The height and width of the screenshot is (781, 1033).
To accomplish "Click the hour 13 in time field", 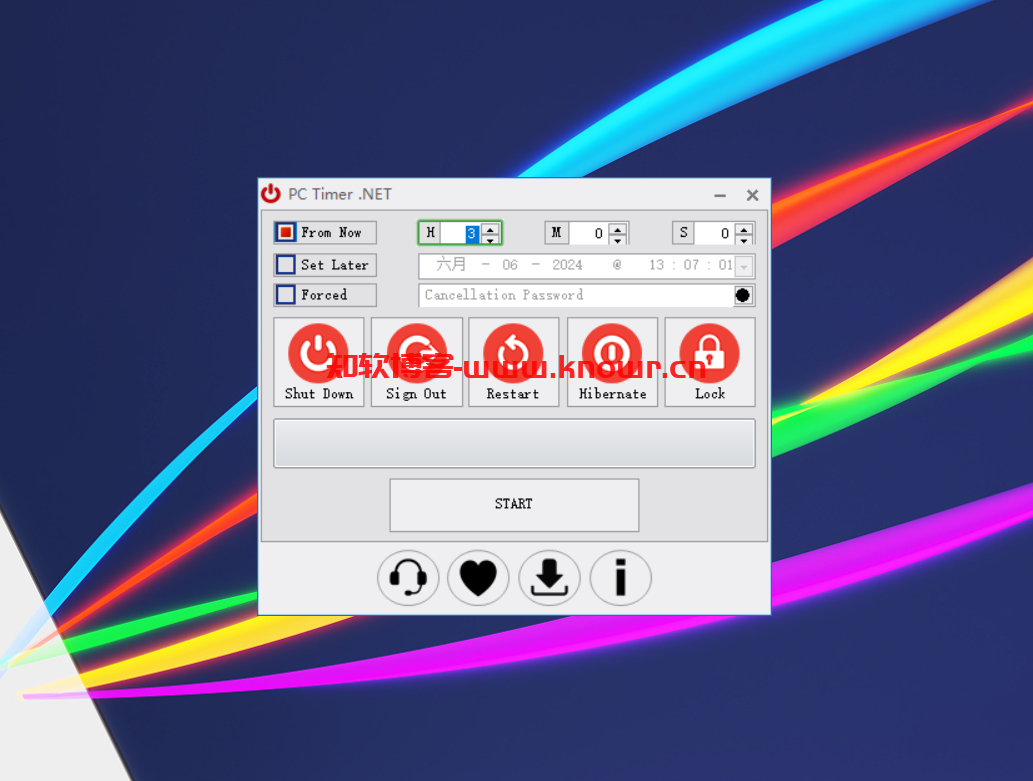I will pyautogui.click(x=656, y=265).
